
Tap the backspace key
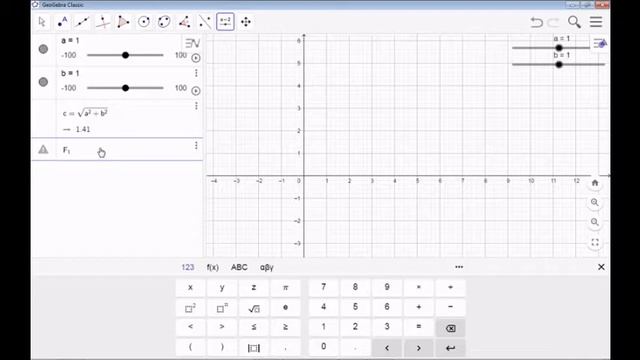point(450,328)
